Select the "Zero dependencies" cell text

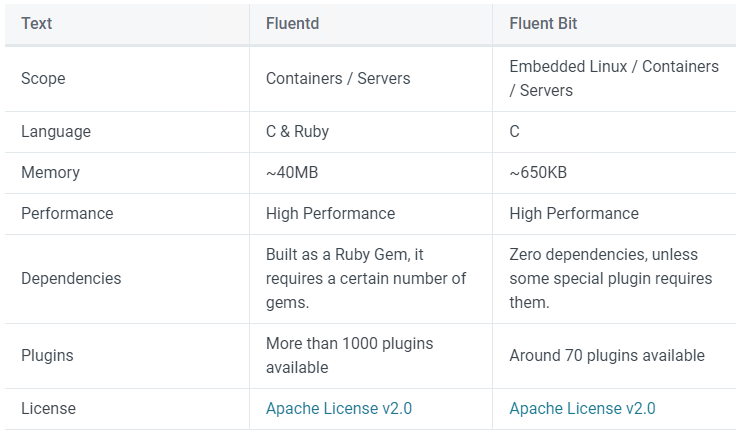(610, 278)
